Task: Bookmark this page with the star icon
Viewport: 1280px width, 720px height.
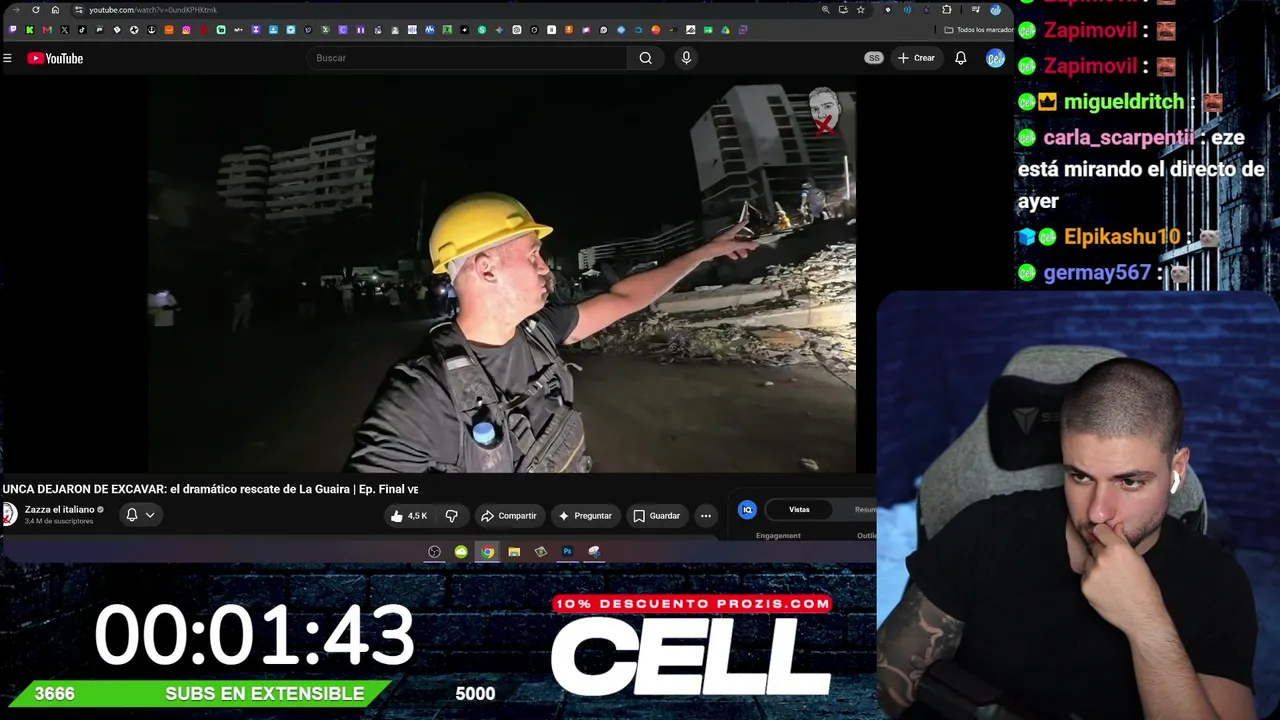Action: coord(860,10)
